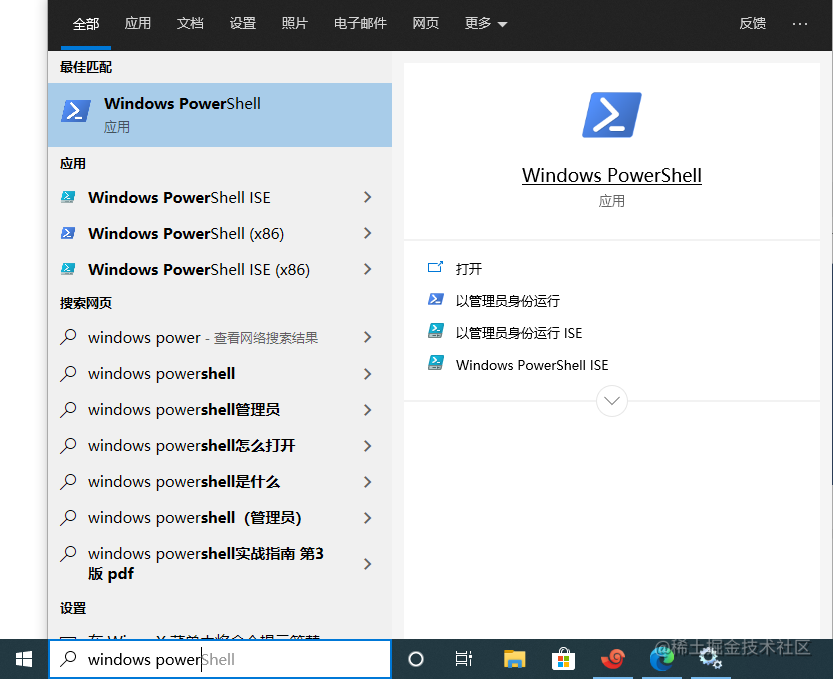Launch Windows PowerShell ISE from the app list

[179, 197]
